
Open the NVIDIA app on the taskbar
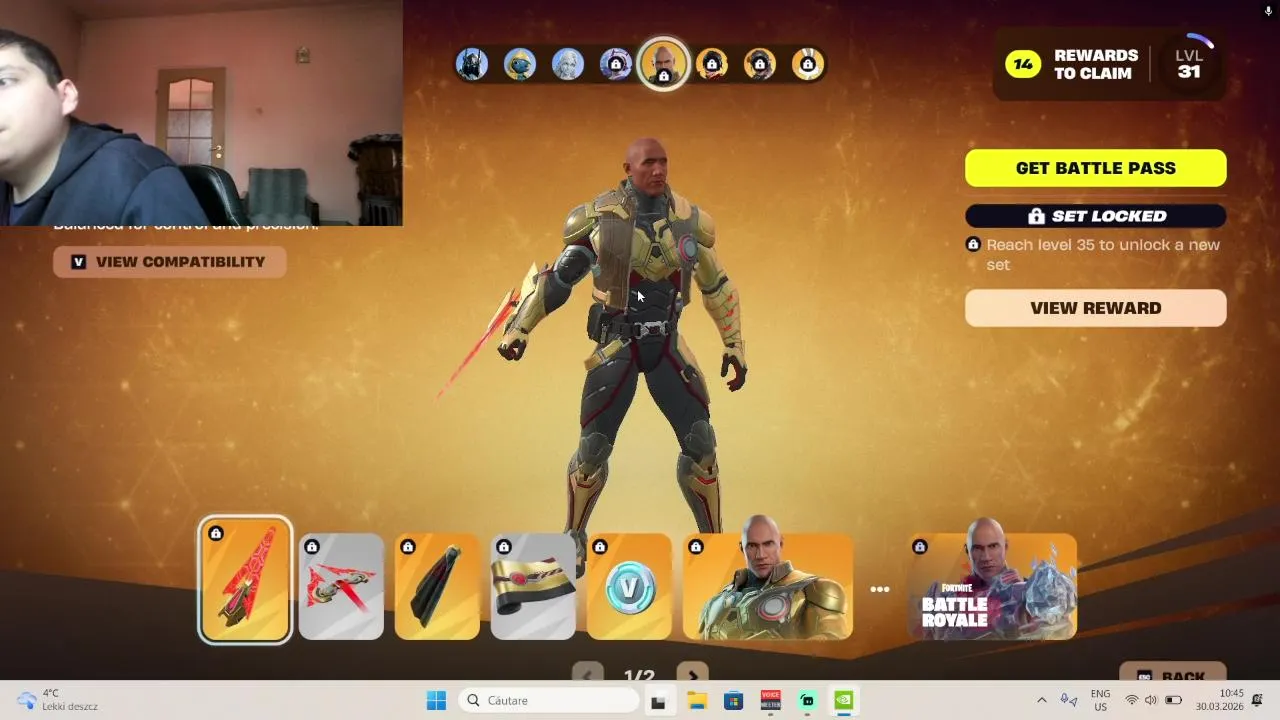click(x=844, y=701)
